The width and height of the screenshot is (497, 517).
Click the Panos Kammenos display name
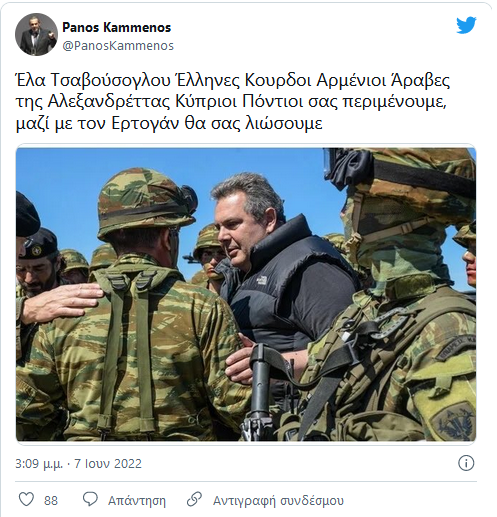[116, 27]
